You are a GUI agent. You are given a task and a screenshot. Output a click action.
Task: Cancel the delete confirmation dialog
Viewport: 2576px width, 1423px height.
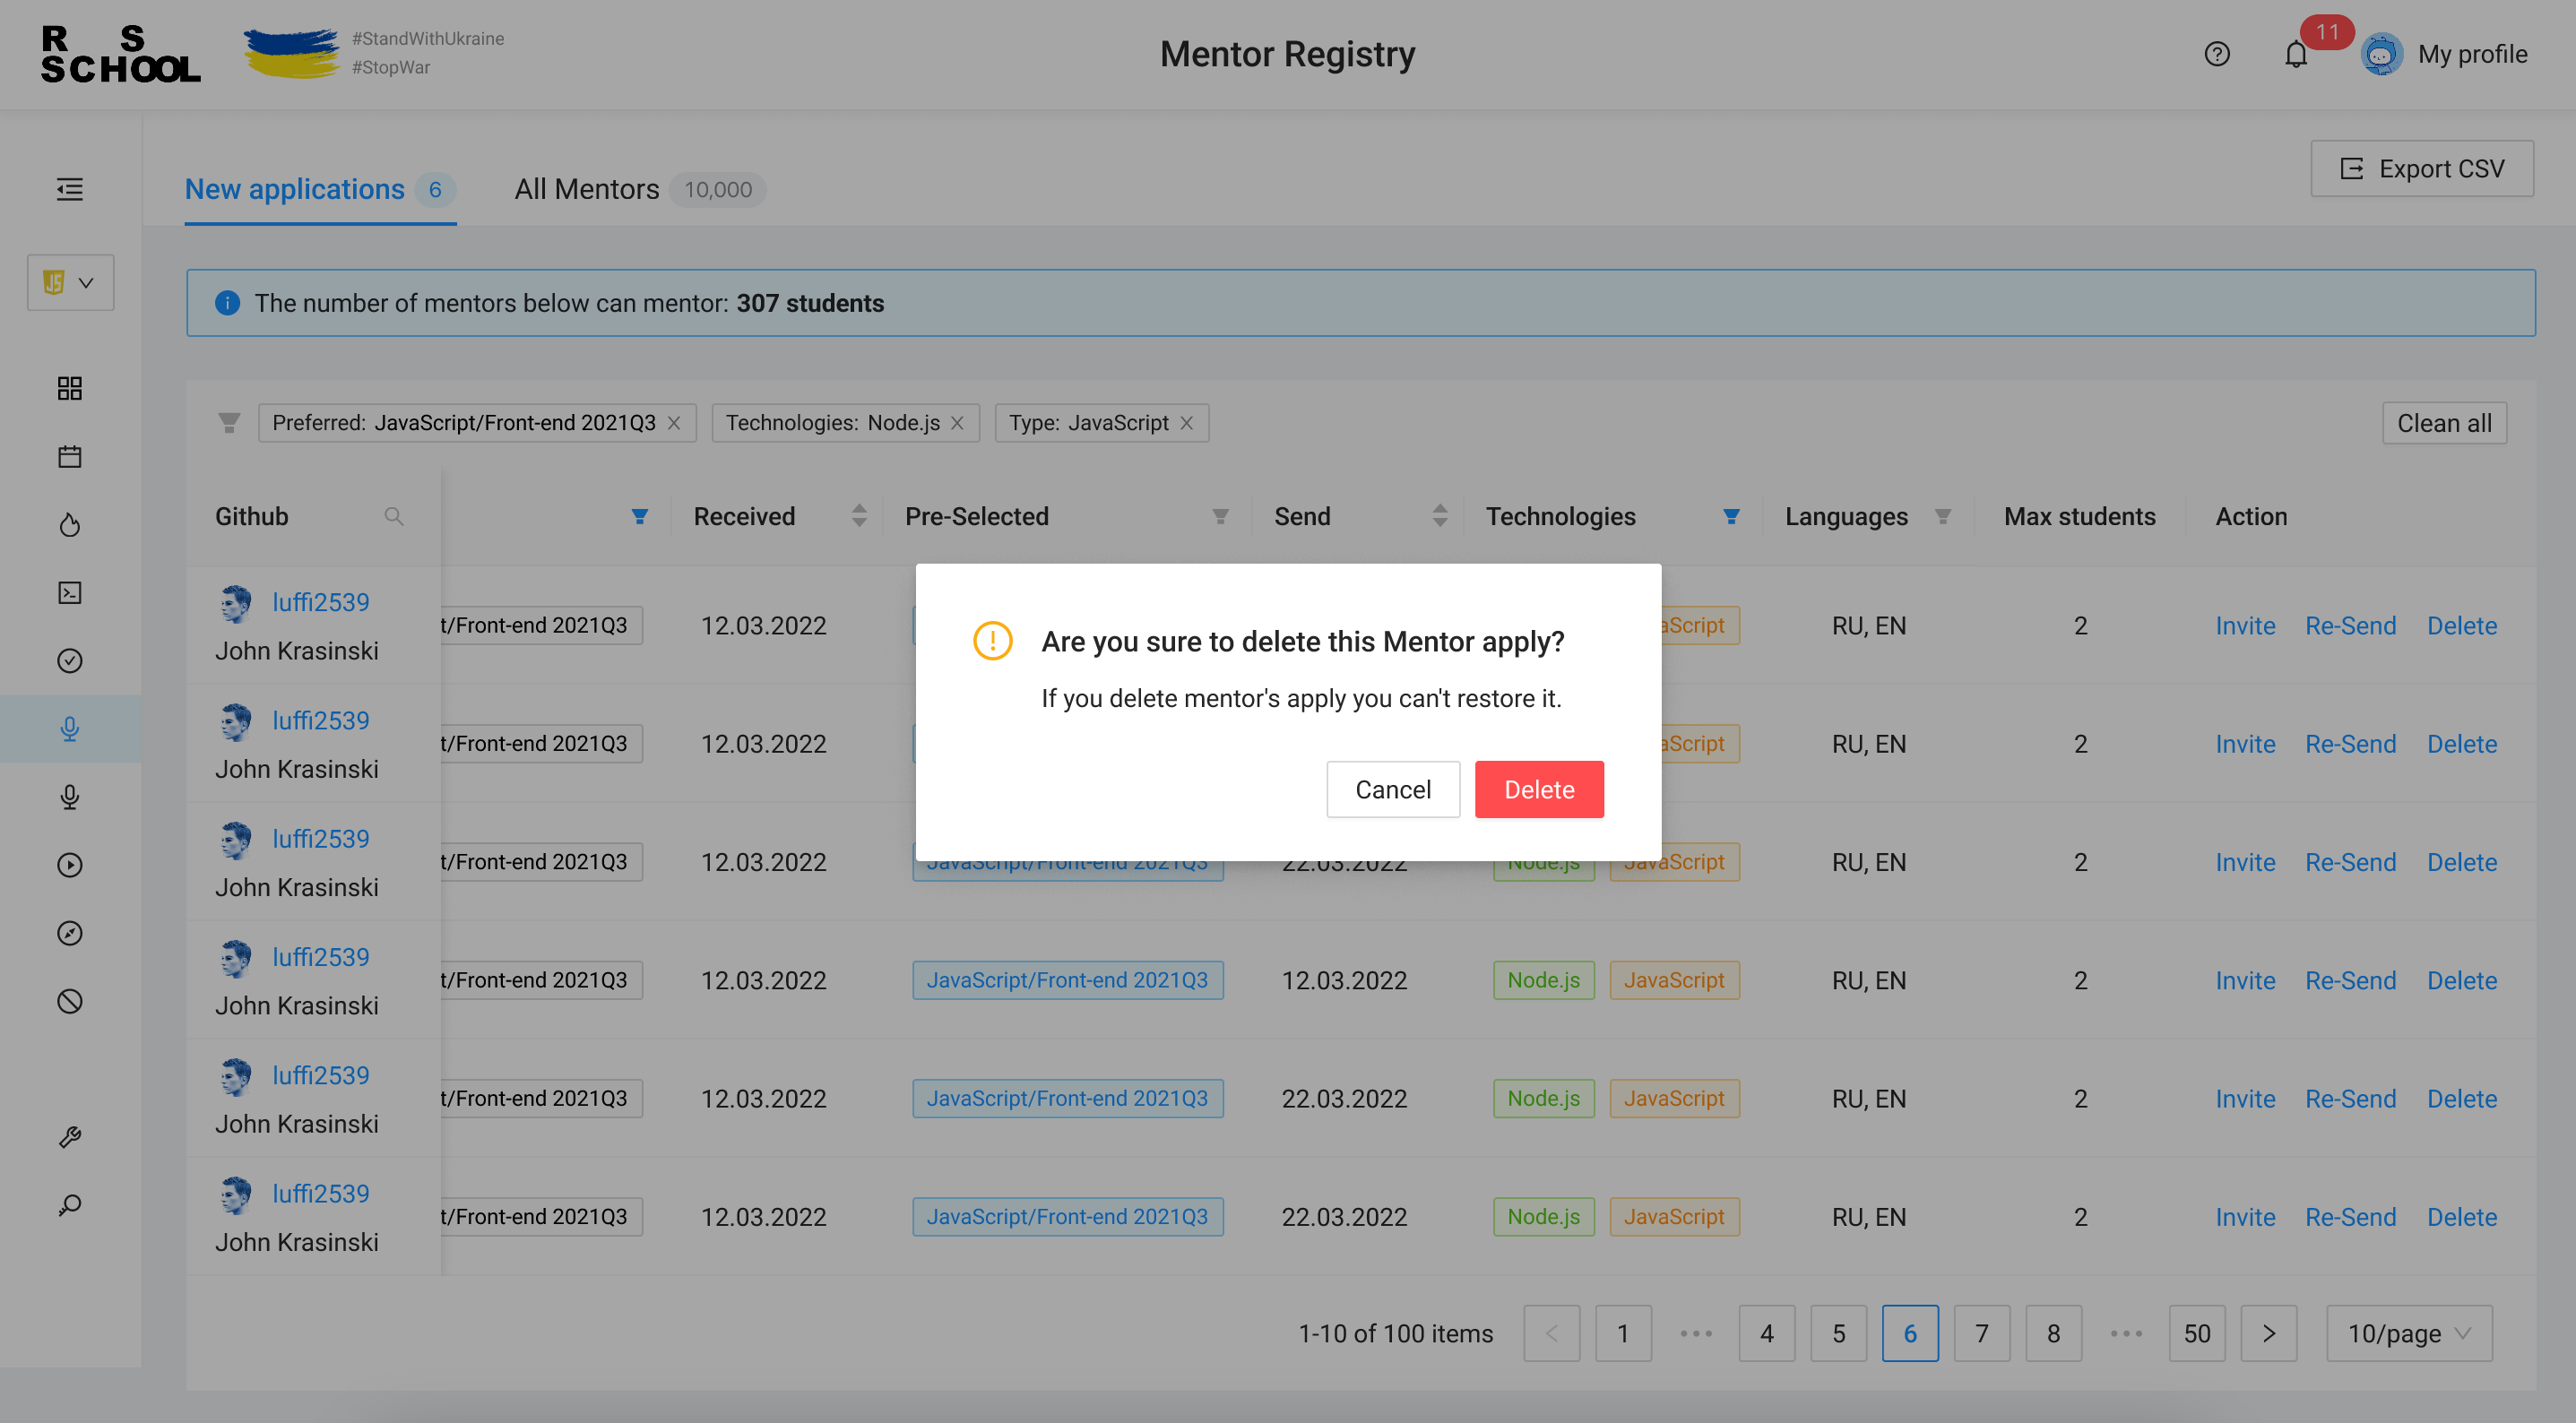[1393, 790]
